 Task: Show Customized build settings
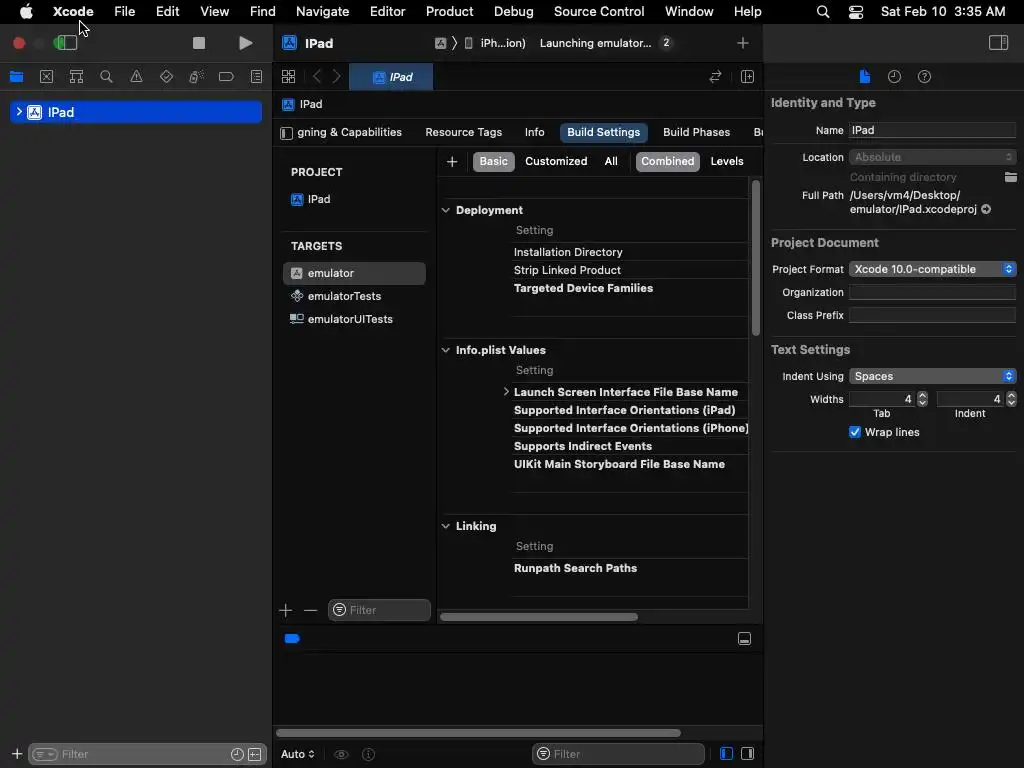pos(556,161)
